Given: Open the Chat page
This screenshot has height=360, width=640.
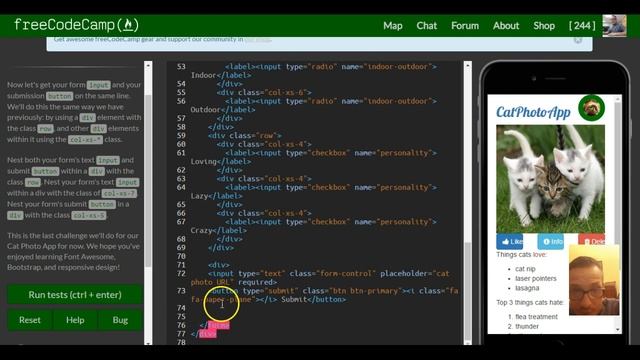Looking at the screenshot, I should pos(427,26).
